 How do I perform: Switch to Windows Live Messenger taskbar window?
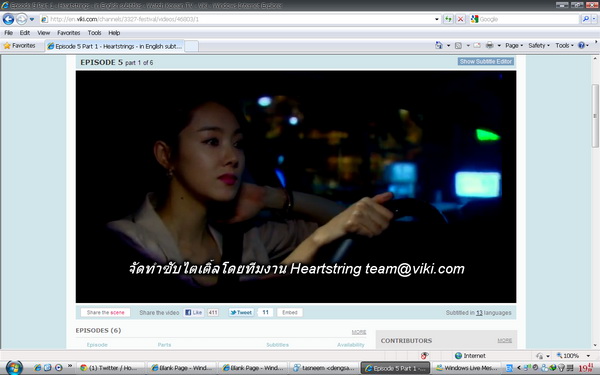click(467, 368)
